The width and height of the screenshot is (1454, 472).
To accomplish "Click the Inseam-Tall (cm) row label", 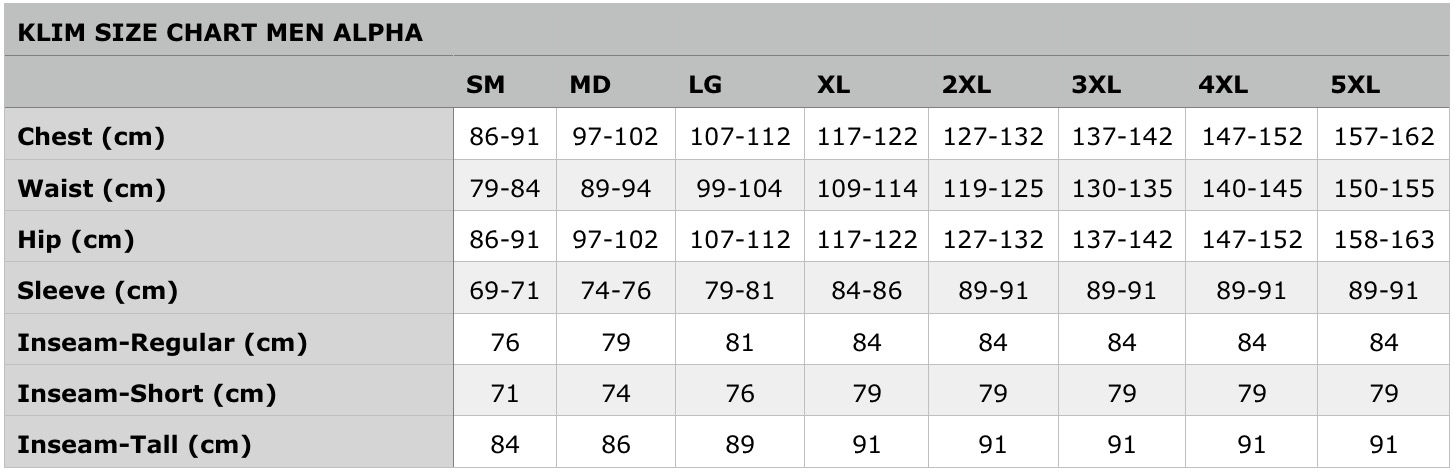I will click(x=134, y=445).
